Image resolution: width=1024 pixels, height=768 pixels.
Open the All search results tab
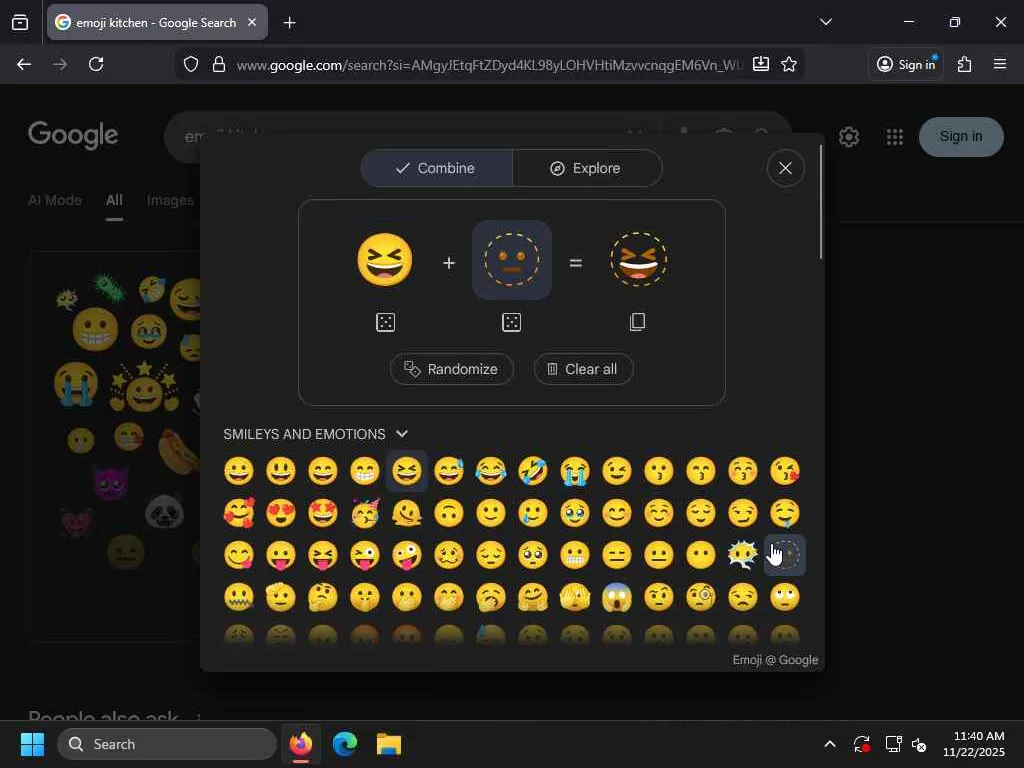pos(114,200)
